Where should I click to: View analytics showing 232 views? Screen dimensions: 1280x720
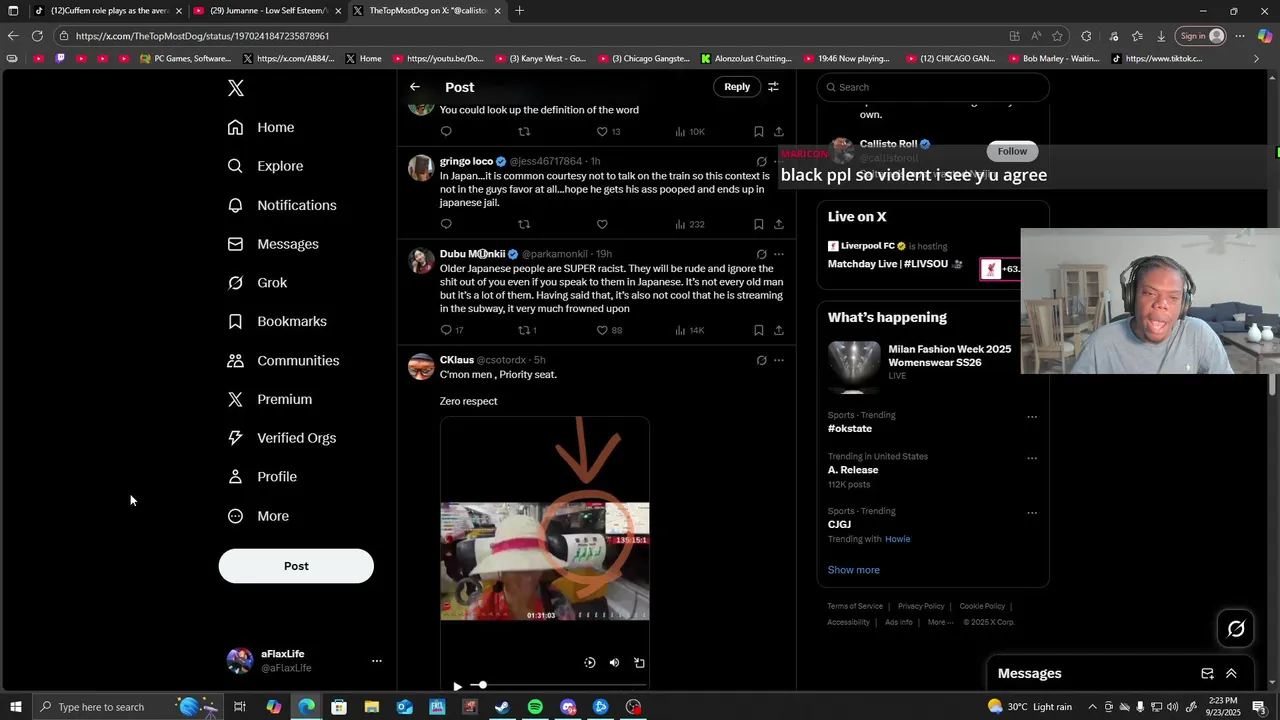tap(690, 224)
